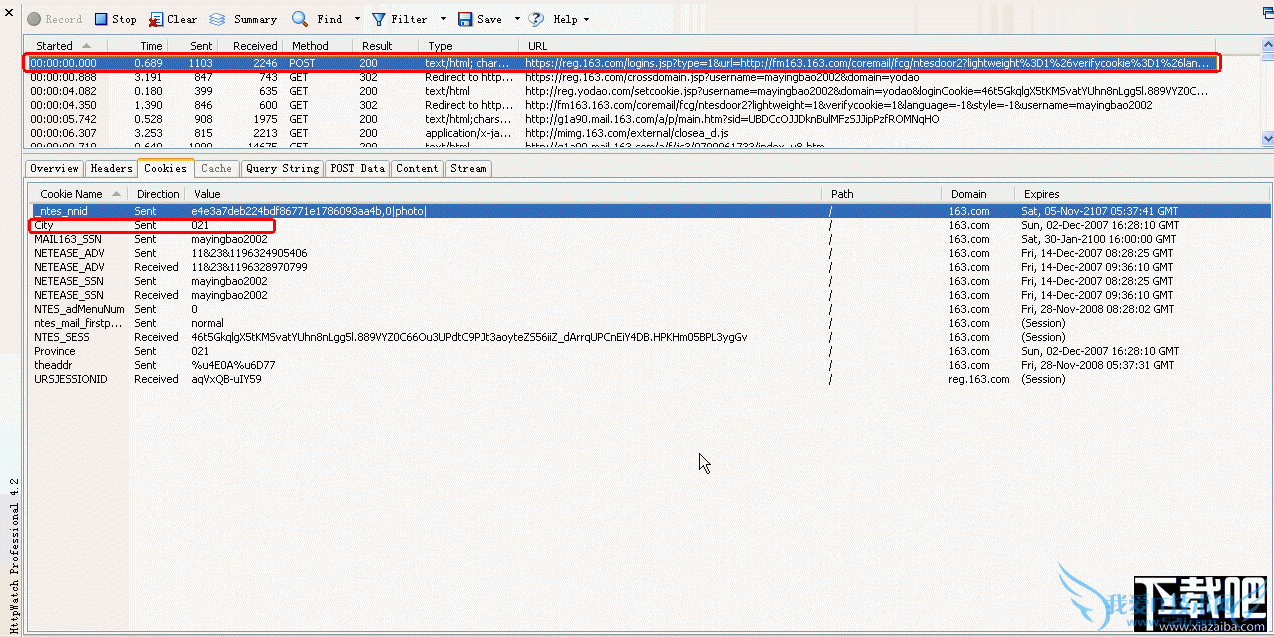Select the Find magnifier icon
The image size is (1274, 637).
(x=298, y=18)
